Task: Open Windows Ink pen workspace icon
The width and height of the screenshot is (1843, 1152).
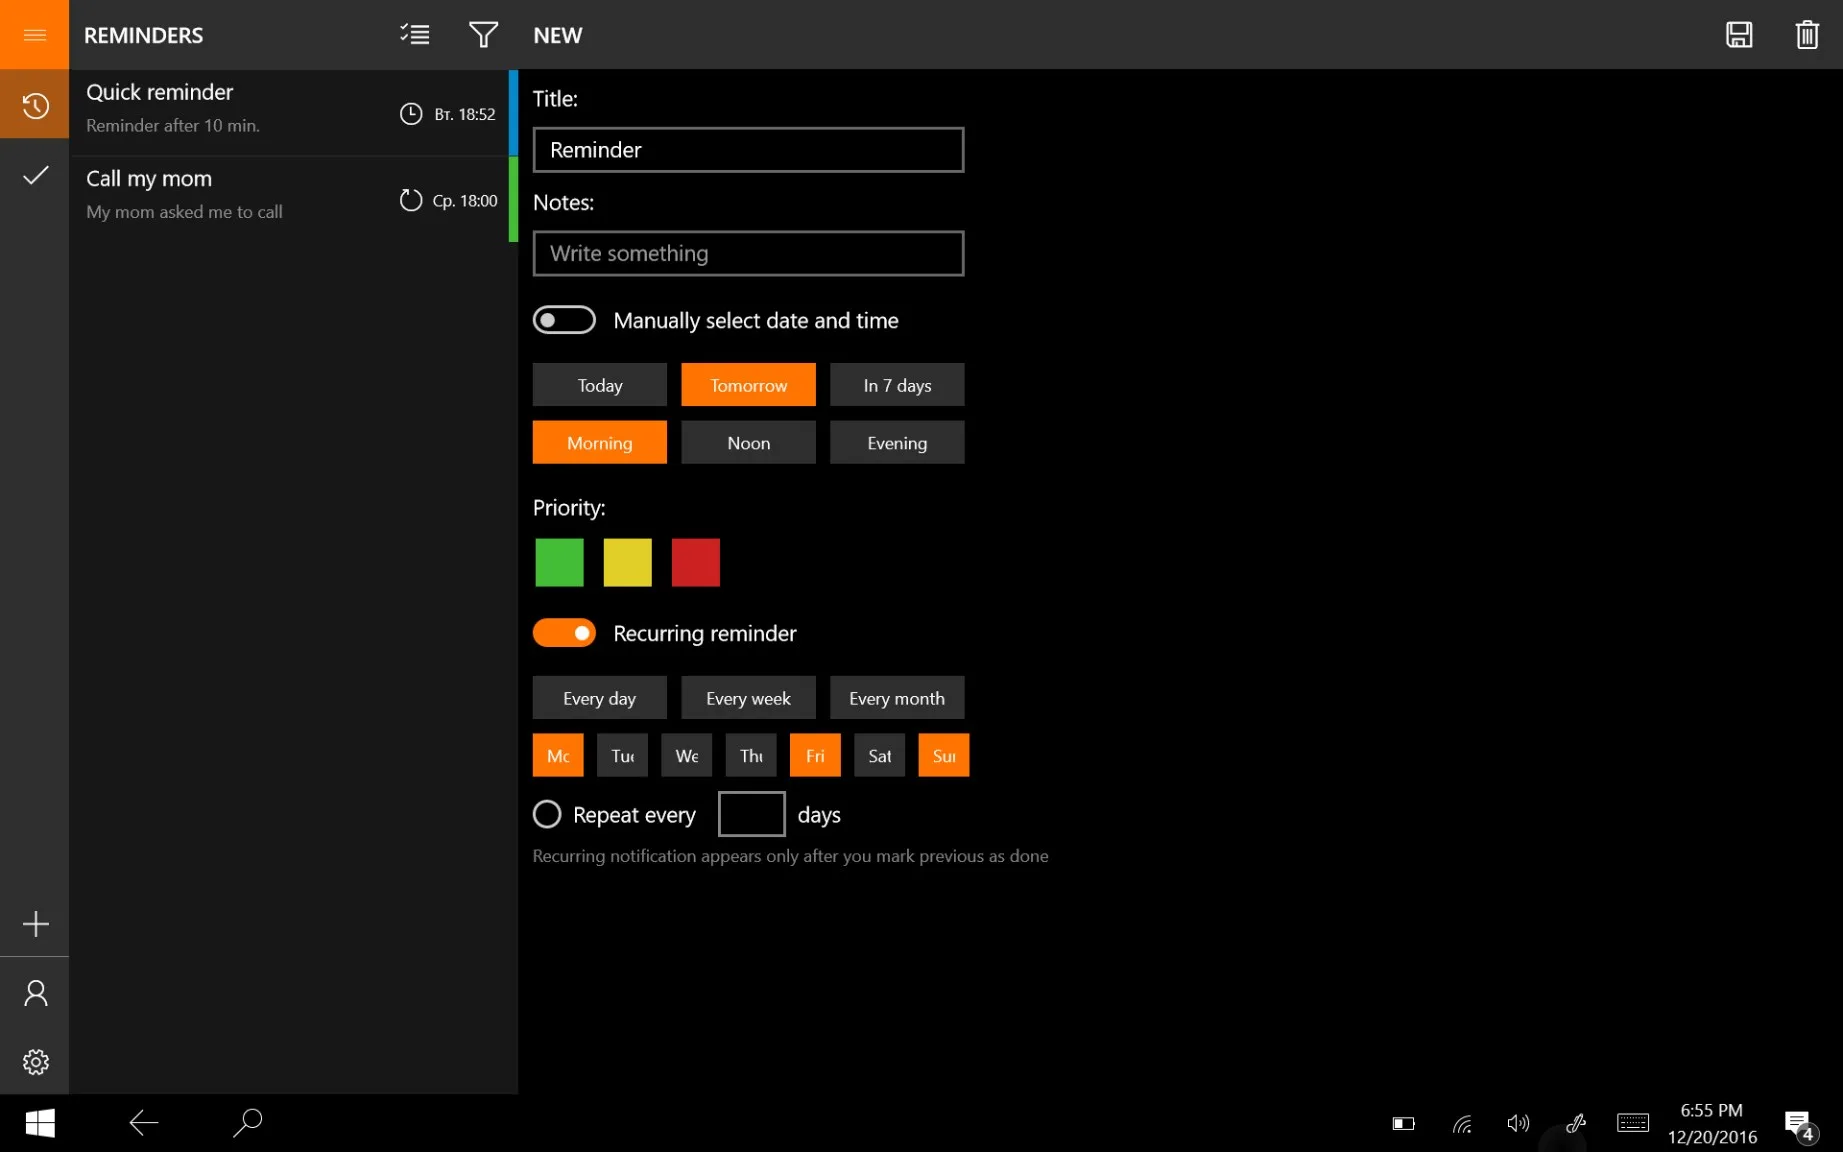Action: coord(1576,1123)
